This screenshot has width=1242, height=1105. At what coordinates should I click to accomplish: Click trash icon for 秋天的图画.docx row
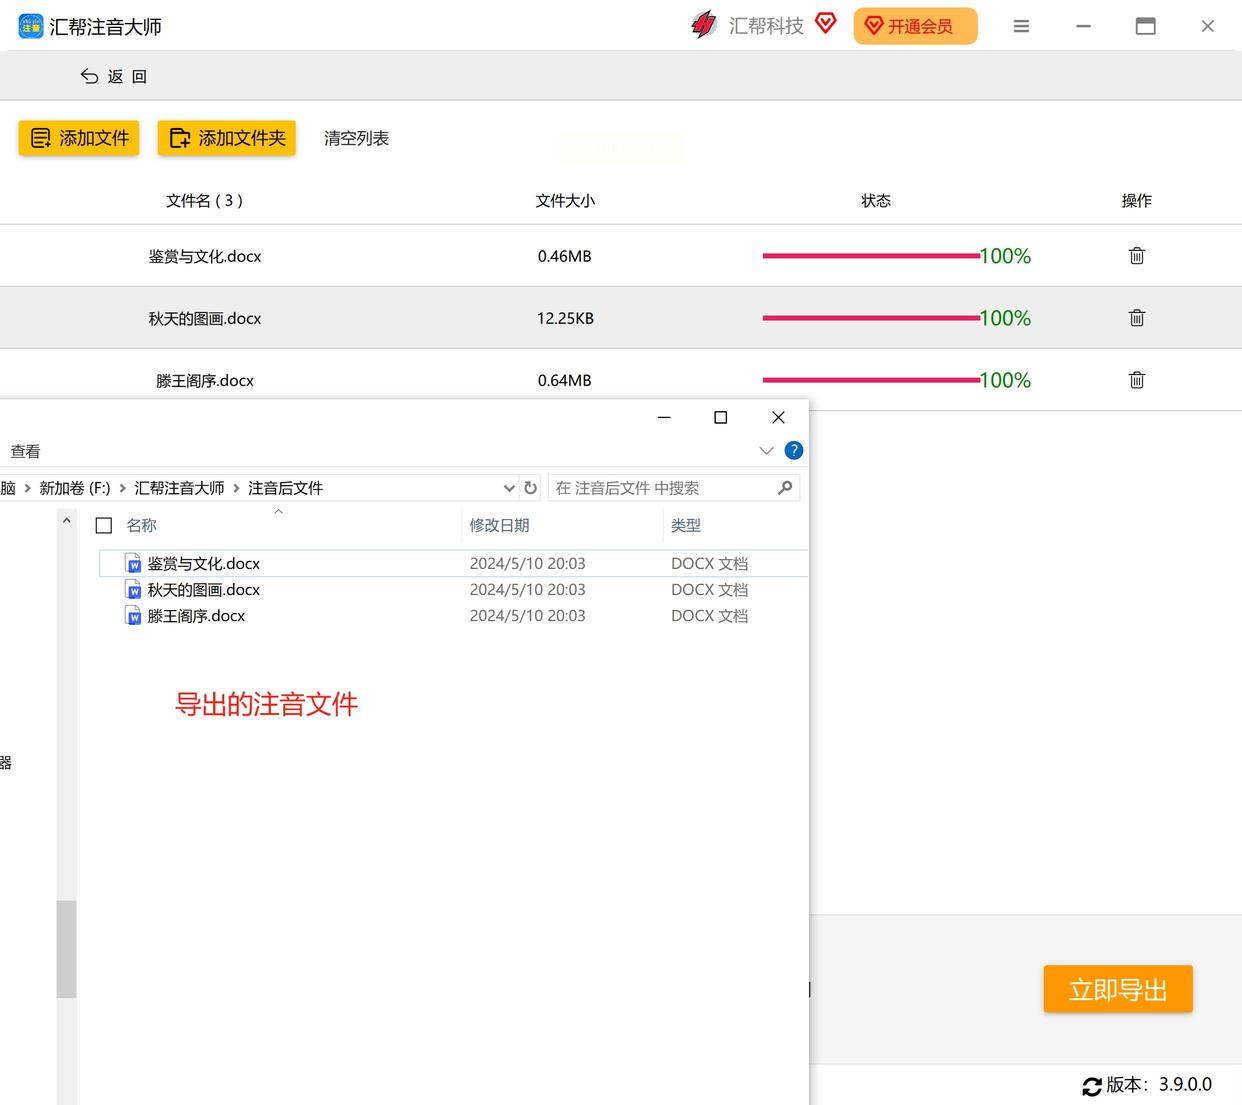1136,318
